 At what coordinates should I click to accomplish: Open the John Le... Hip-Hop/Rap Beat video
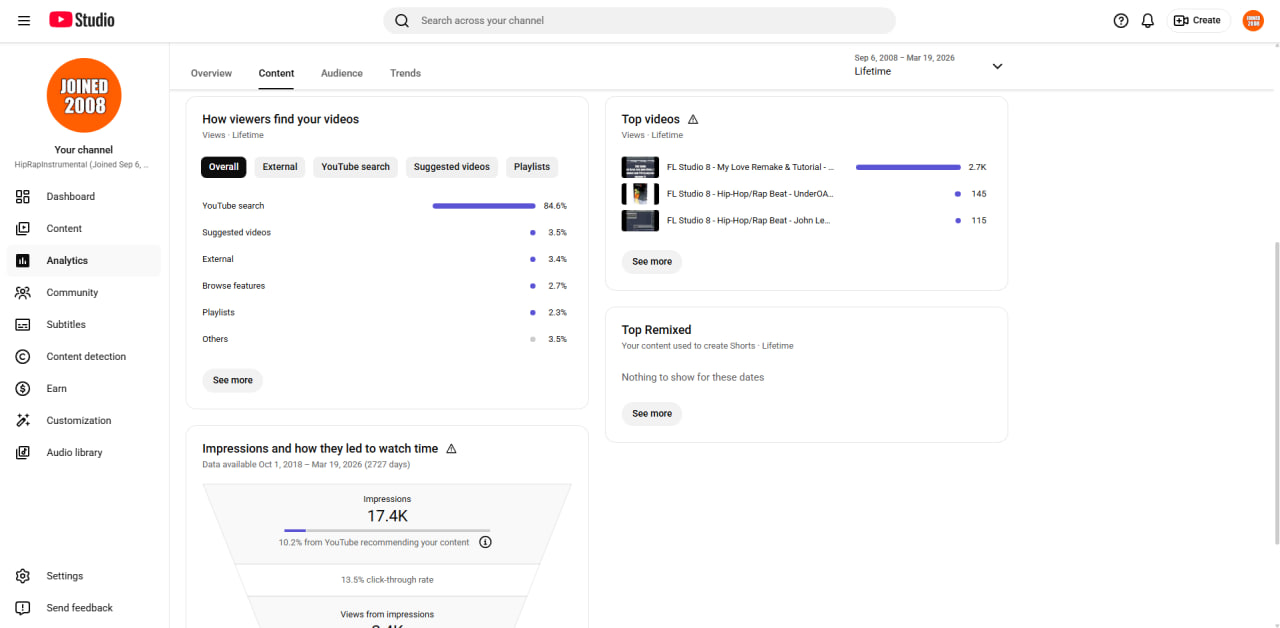(x=749, y=220)
